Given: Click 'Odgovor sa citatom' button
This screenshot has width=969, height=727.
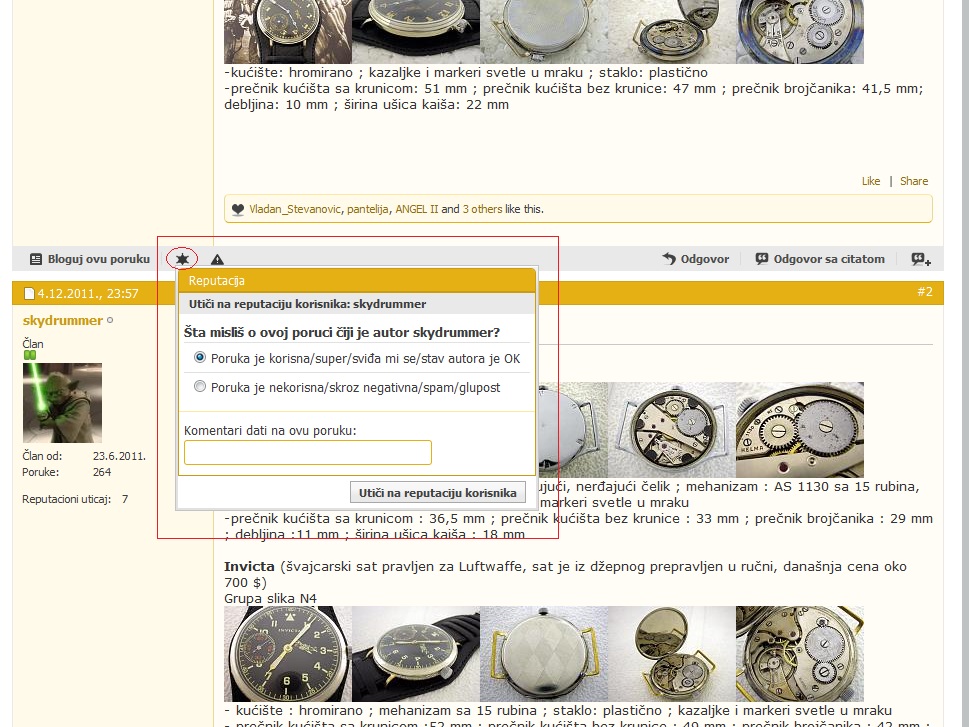Looking at the screenshot, I should (x=820, y=259).
